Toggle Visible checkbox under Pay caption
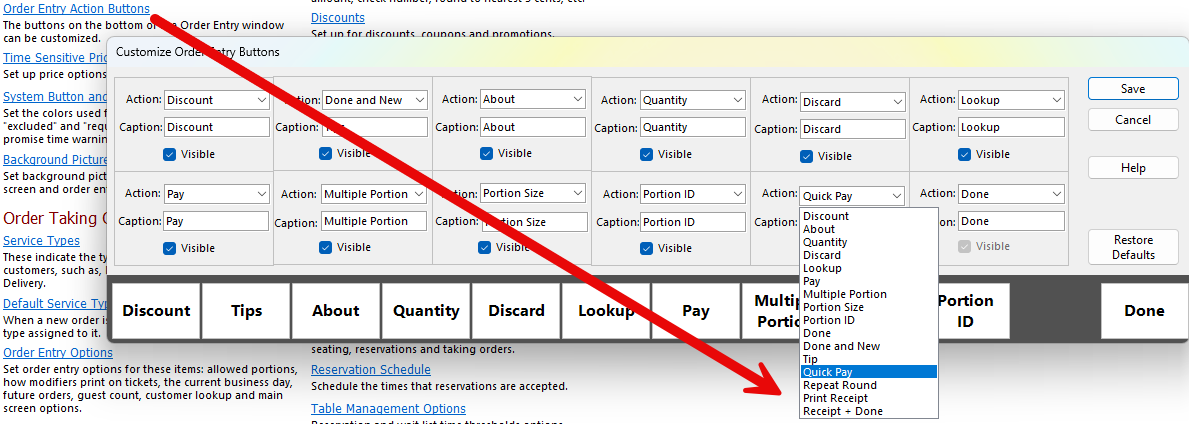Image resolution: width=1189 pixels, height=424 pixels. click(170, 248)
